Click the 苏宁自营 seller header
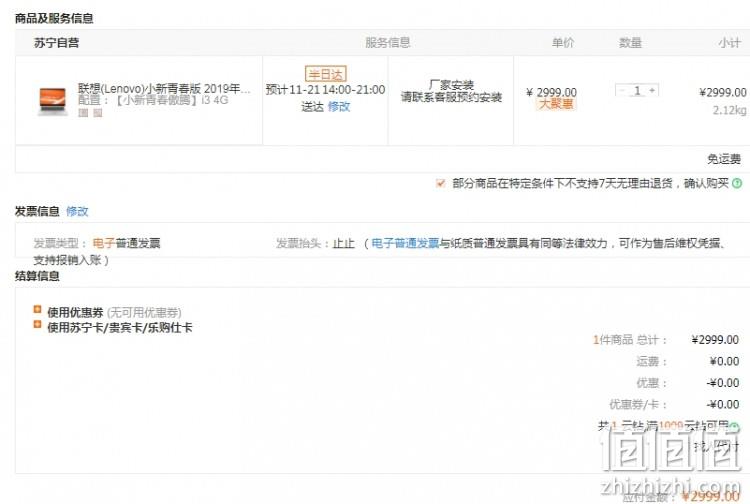The height and width of the screenshot is (504, 750). [x=56, y=43]
